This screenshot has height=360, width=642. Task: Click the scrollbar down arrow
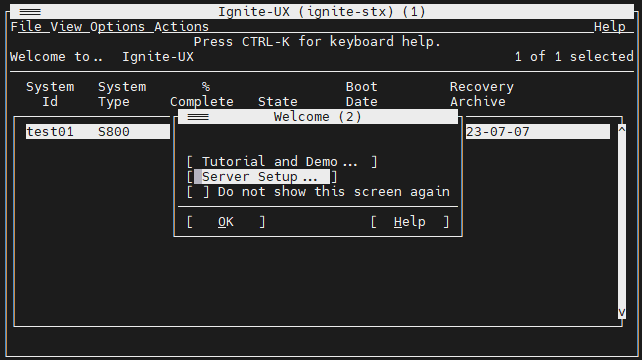point(622,313)
